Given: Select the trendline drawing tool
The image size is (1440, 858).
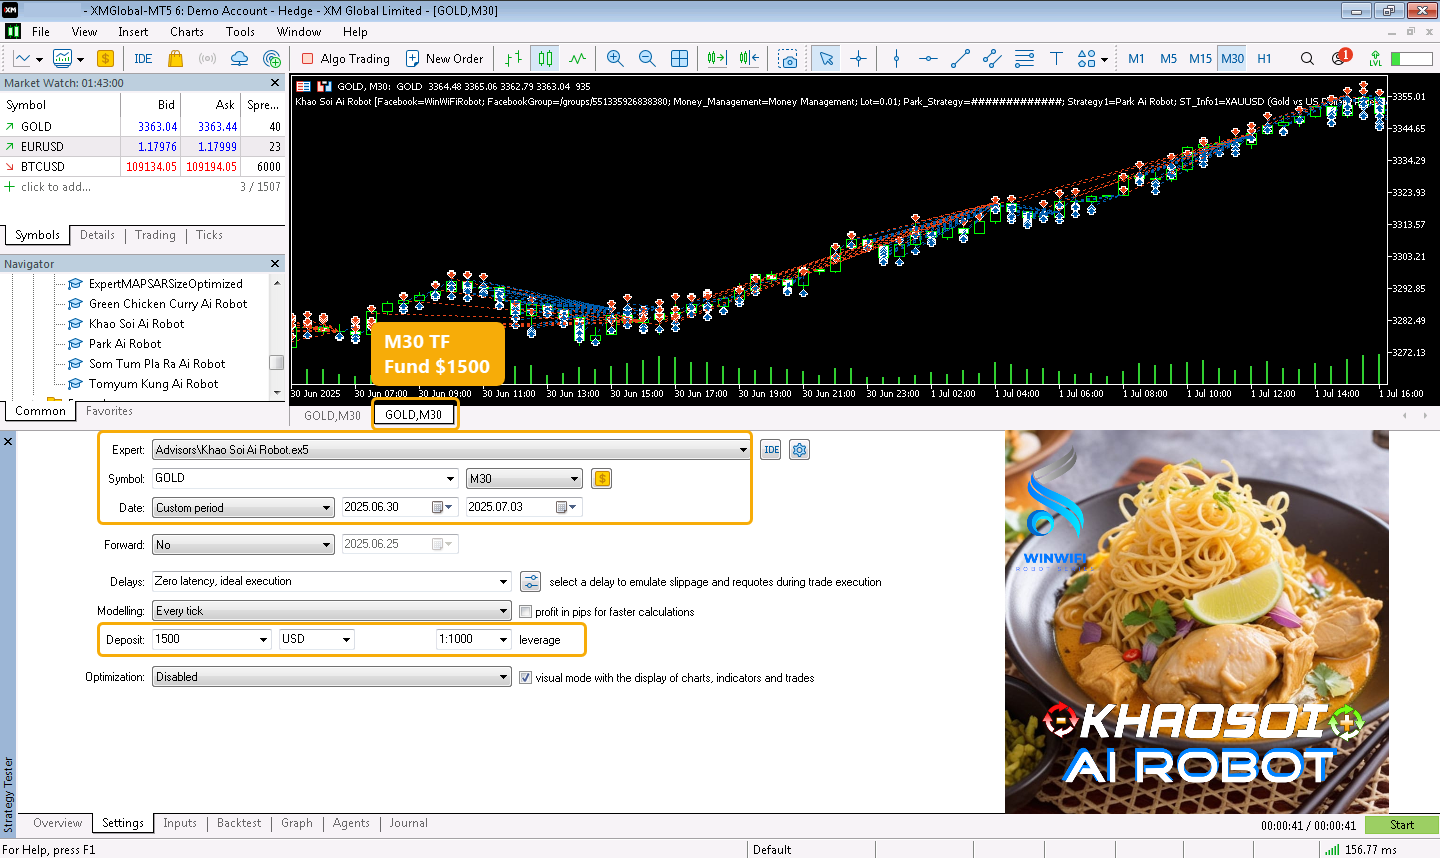Looking at the screenshot, I should pos(960,59).
